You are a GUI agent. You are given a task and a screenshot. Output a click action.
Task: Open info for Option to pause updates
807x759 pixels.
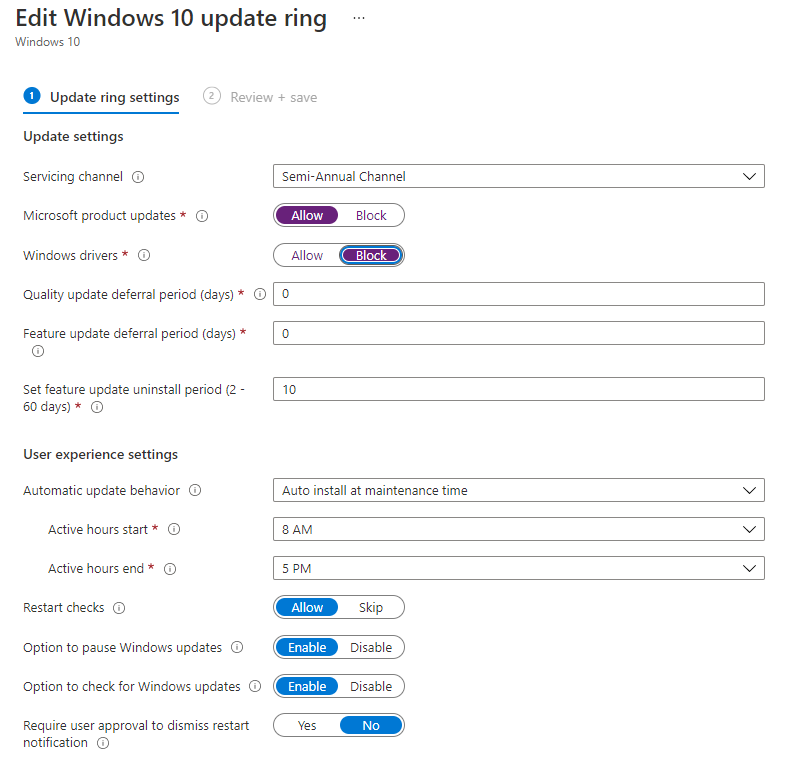tap(237, 647)
